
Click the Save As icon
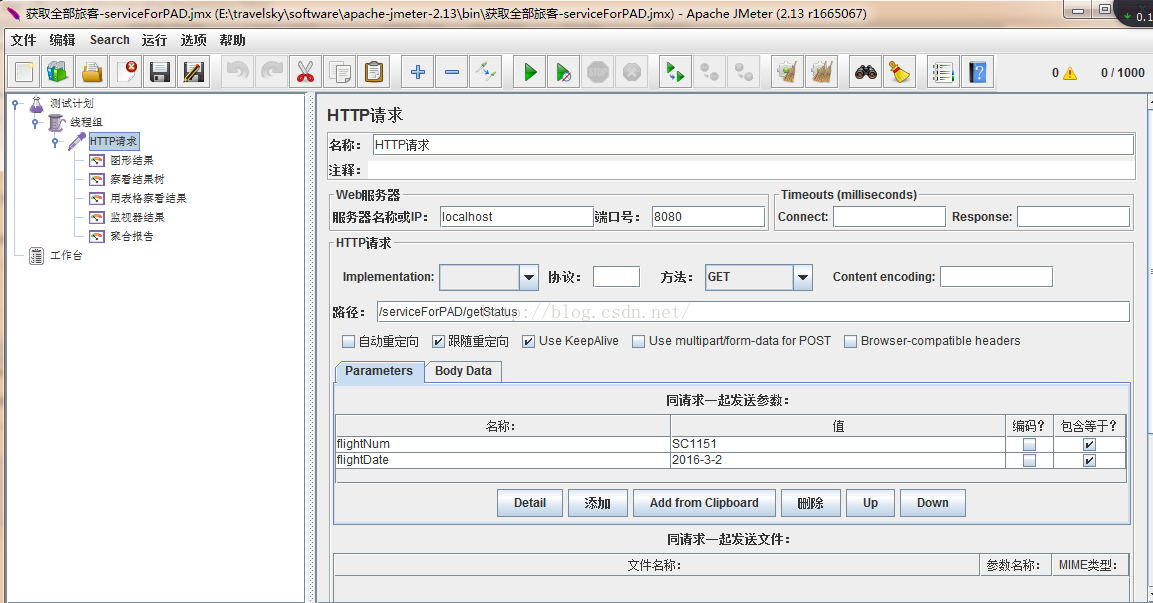(193, 72)
